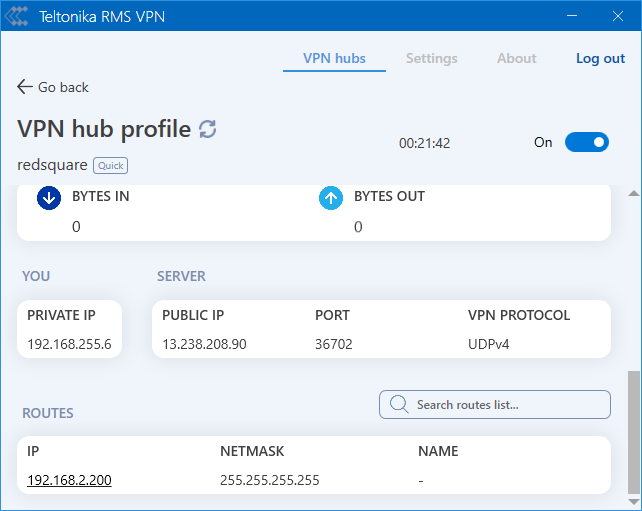Viewport: 642px width, 511px height.
Task: Select the private IP 192.168.255.6
Action: click(69, 344)
